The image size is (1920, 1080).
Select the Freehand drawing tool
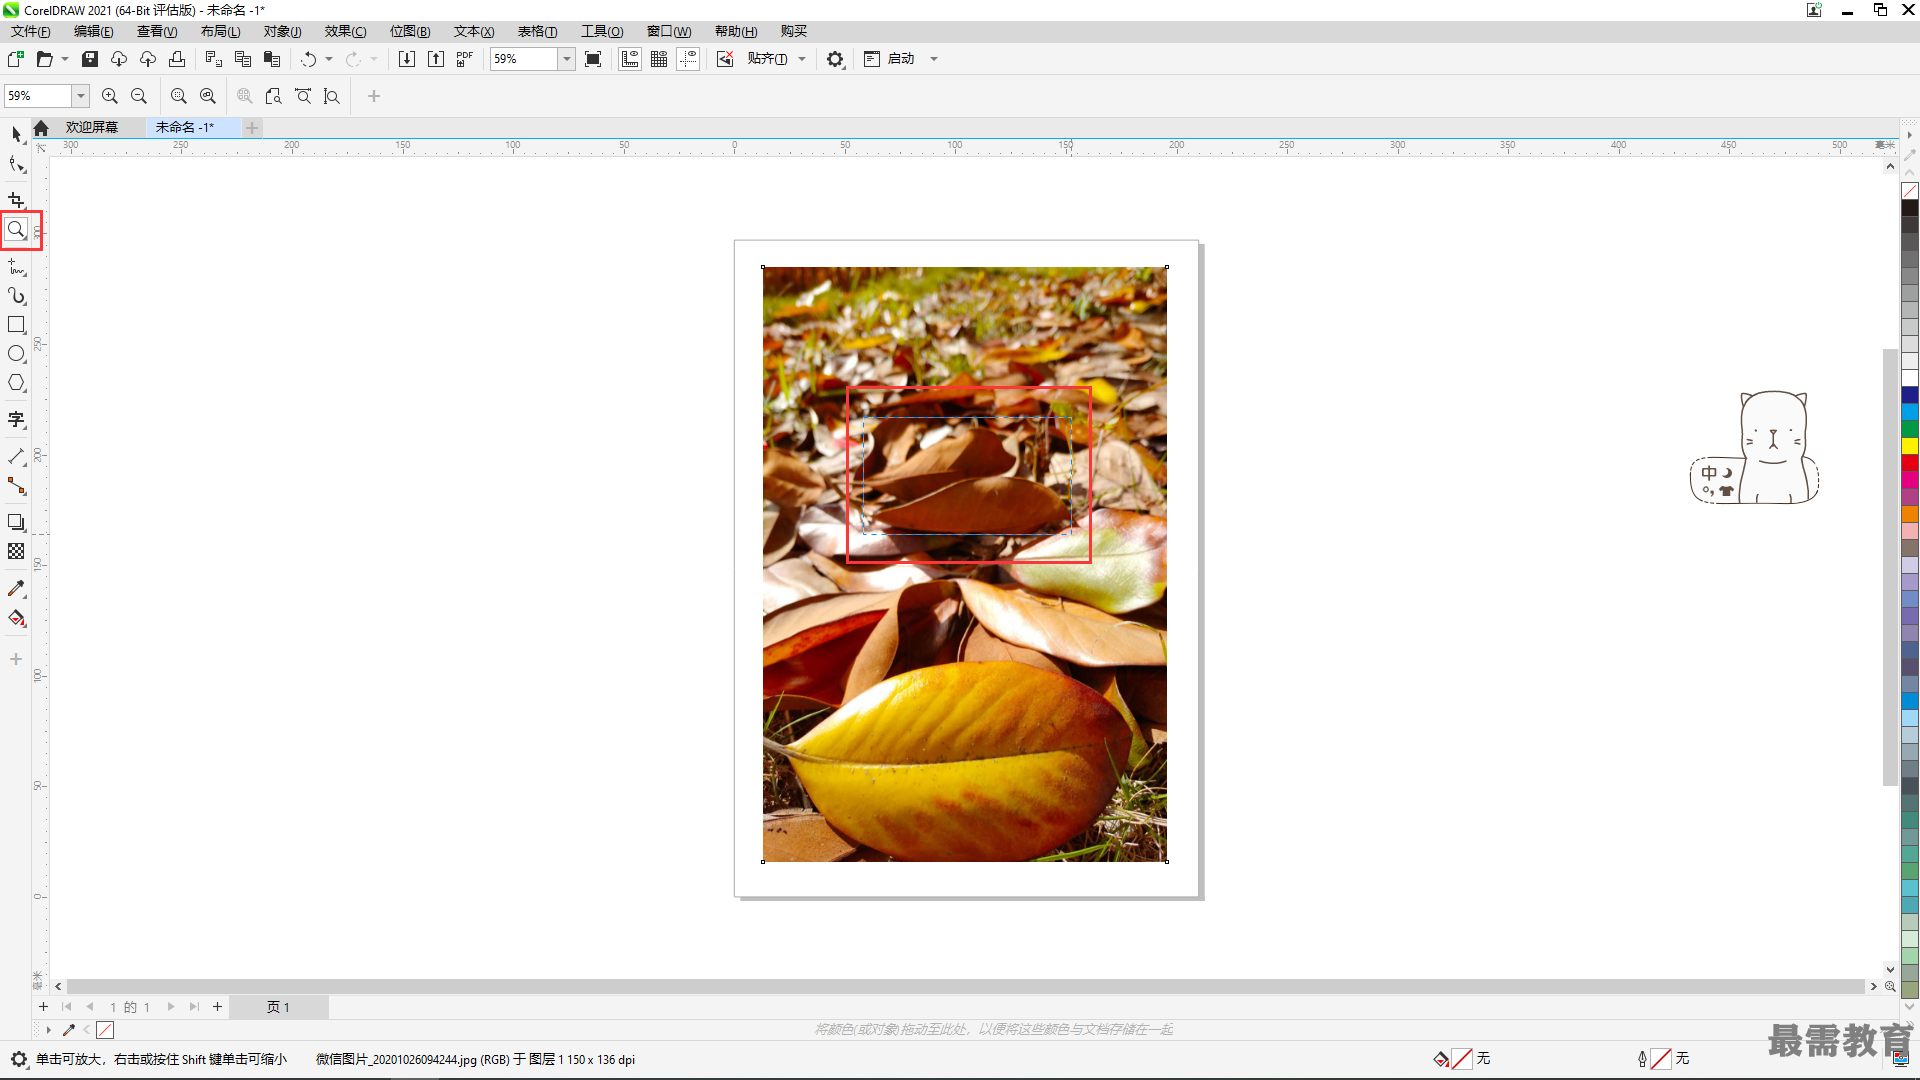(x=16, y=267)
